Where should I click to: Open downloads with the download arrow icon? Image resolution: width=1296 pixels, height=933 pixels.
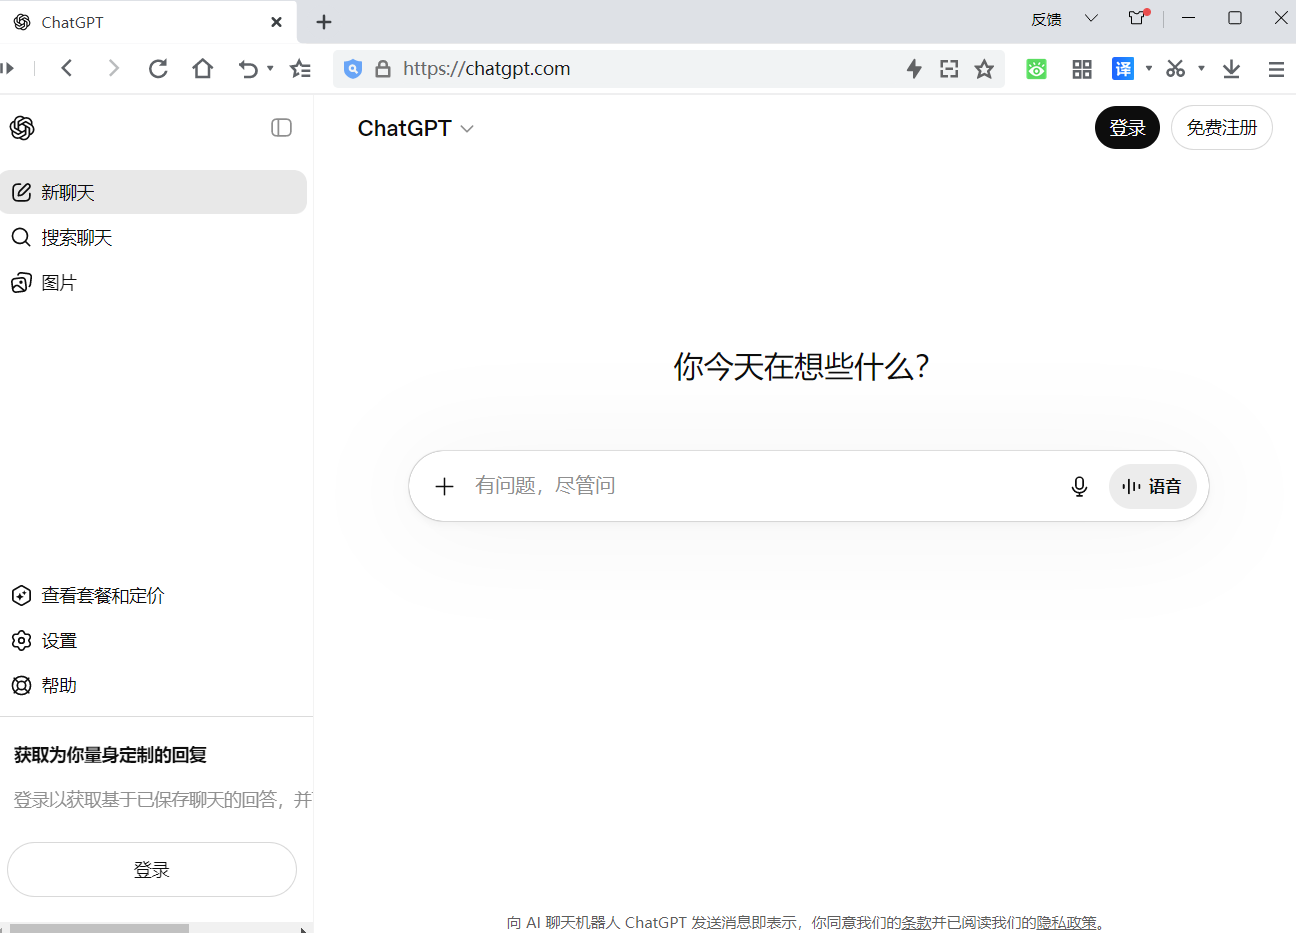click(1231, 68)
